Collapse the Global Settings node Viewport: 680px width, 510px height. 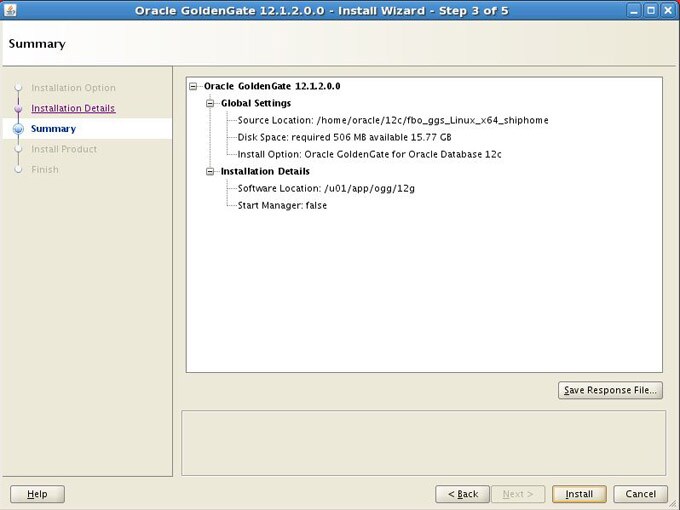[x=210, y=103]
